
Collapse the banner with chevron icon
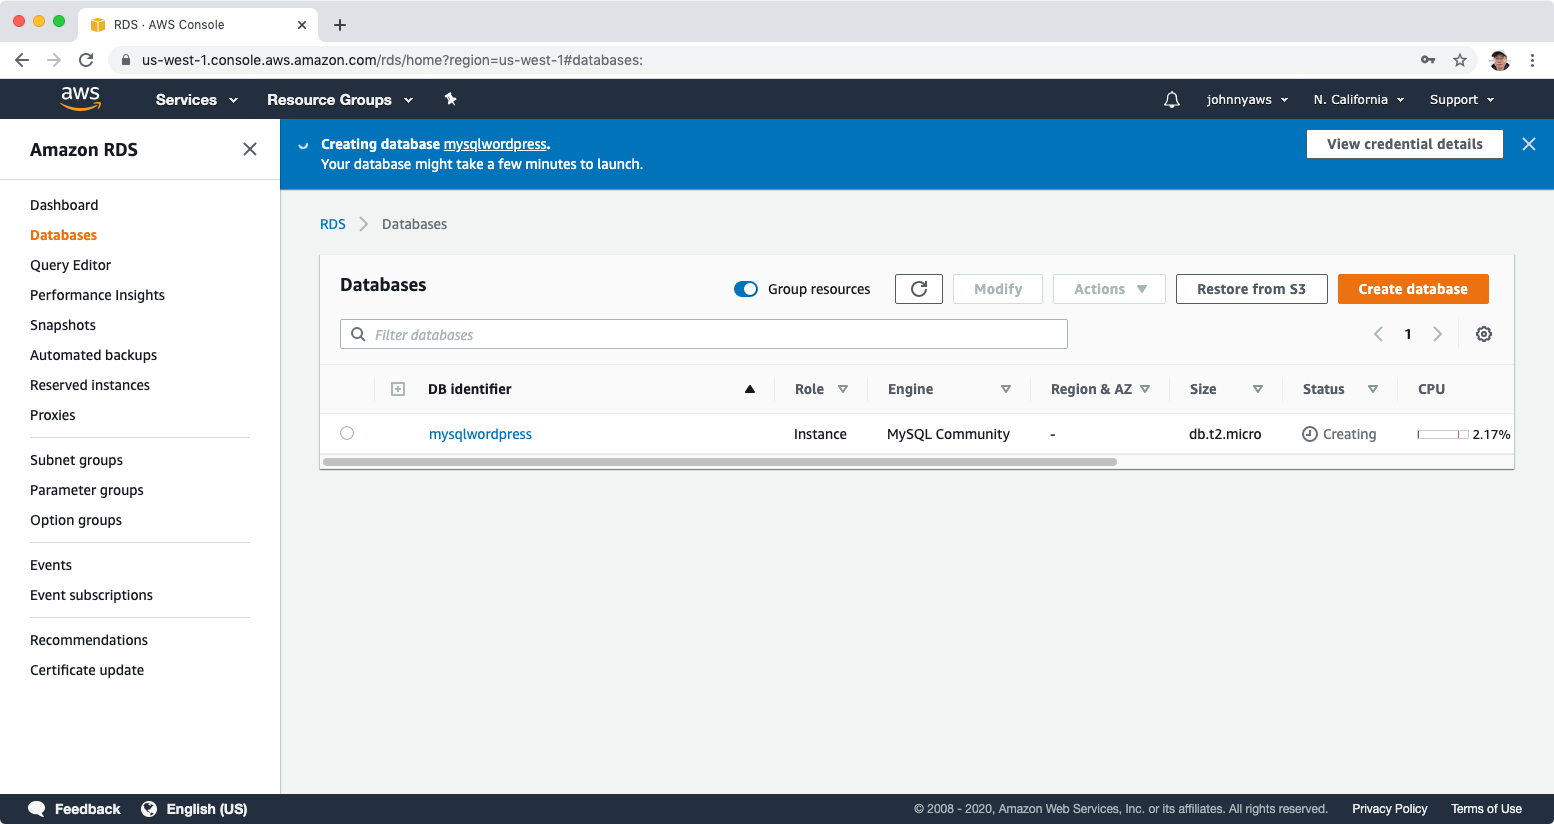tap(303, 145)
